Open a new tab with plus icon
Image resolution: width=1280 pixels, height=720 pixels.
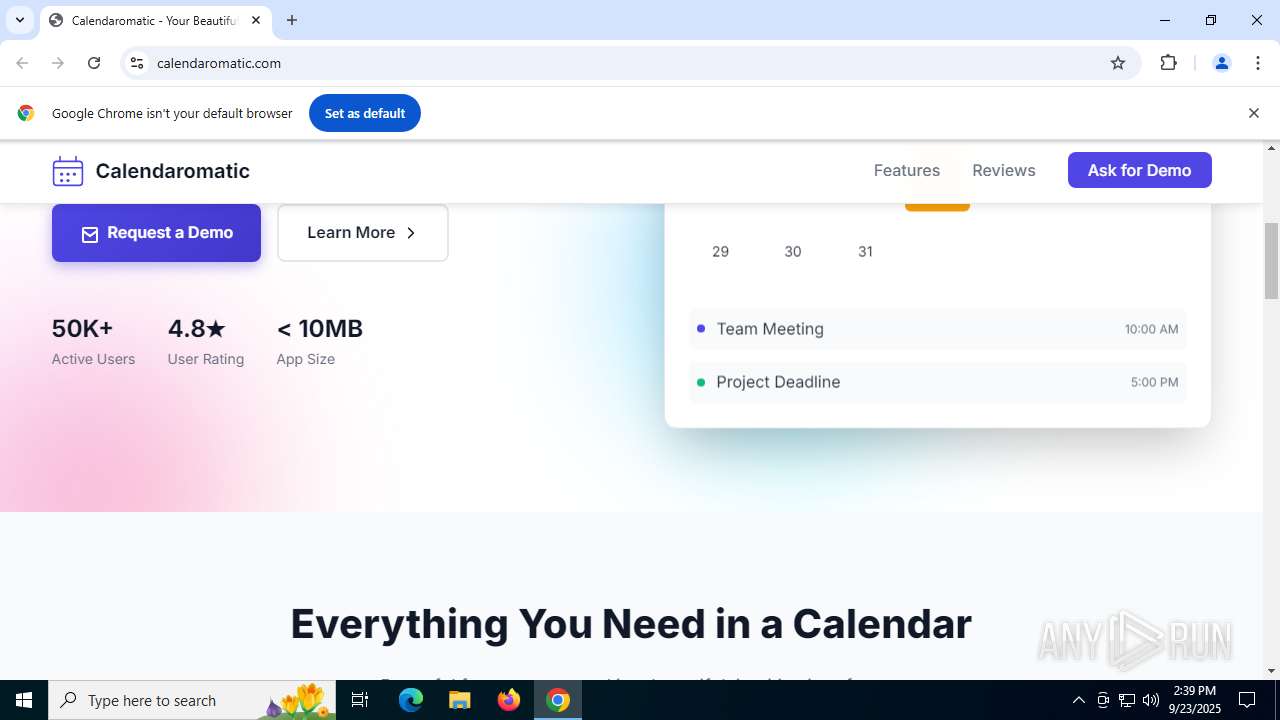click(292, 20)
